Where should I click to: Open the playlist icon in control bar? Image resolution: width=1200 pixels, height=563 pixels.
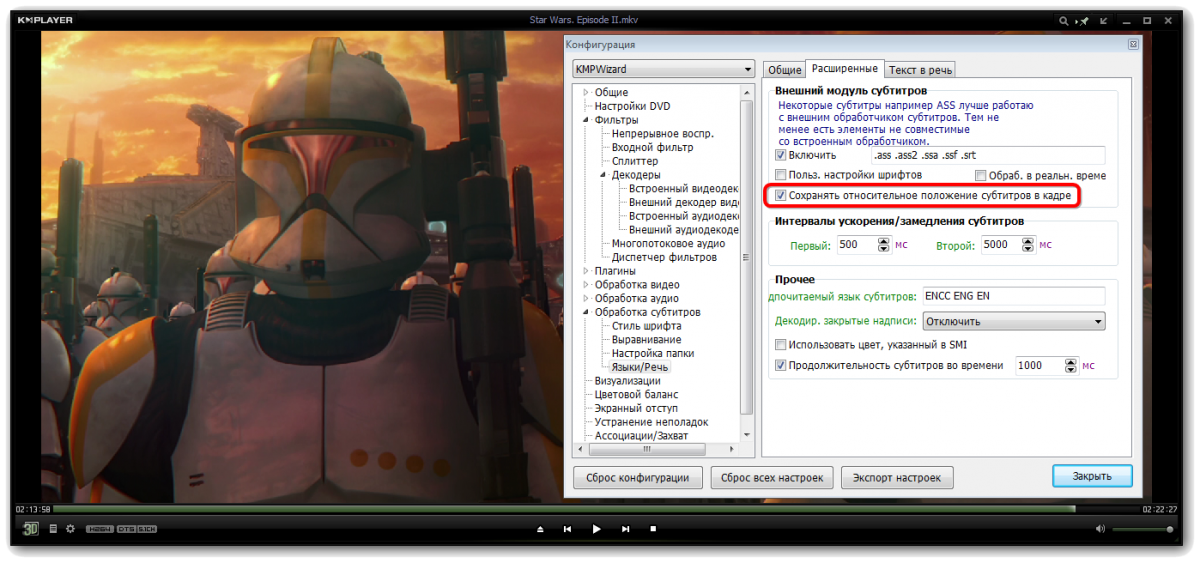pyautogui.click(x=53, y=528)
